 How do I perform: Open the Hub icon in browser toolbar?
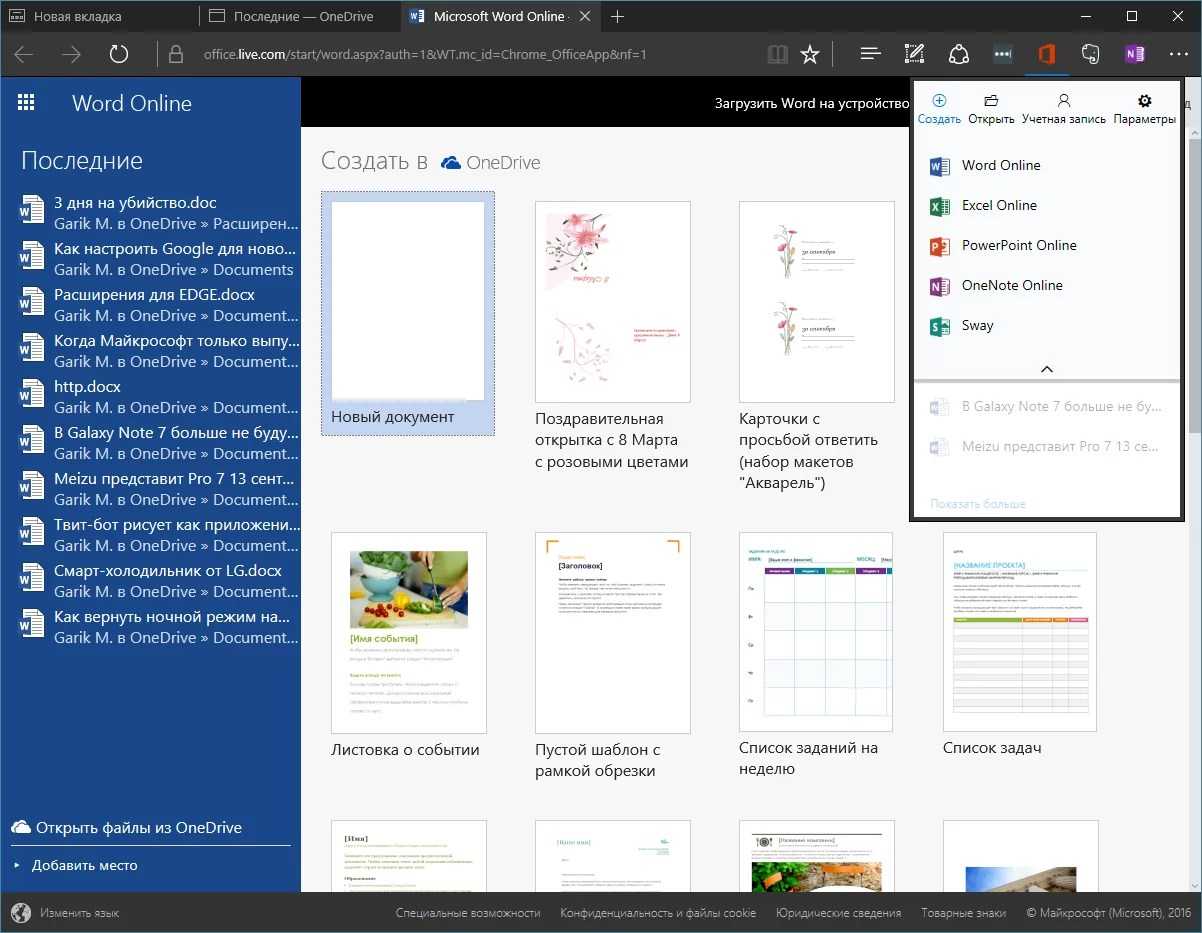coord(871,54)
